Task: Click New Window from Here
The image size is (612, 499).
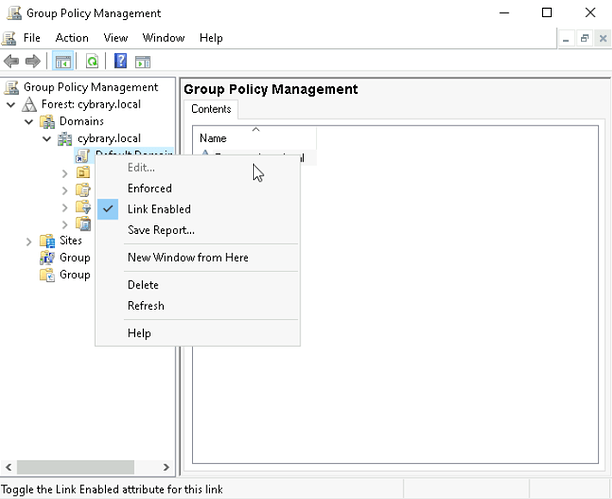Action: point(188,257)
